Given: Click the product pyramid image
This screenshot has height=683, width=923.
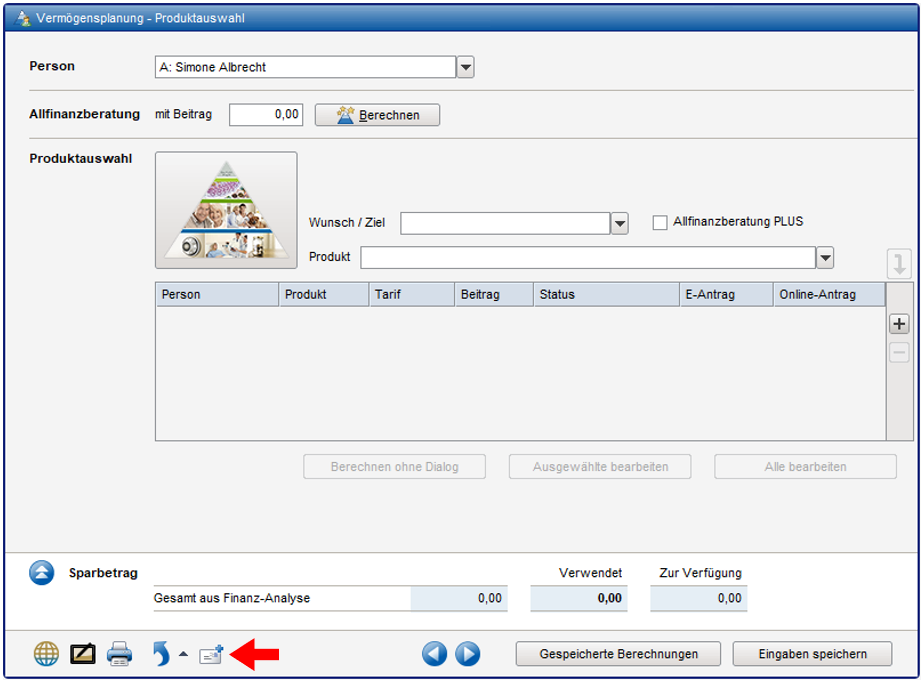Looking at the screenshot, I should [x=226, y=211].
